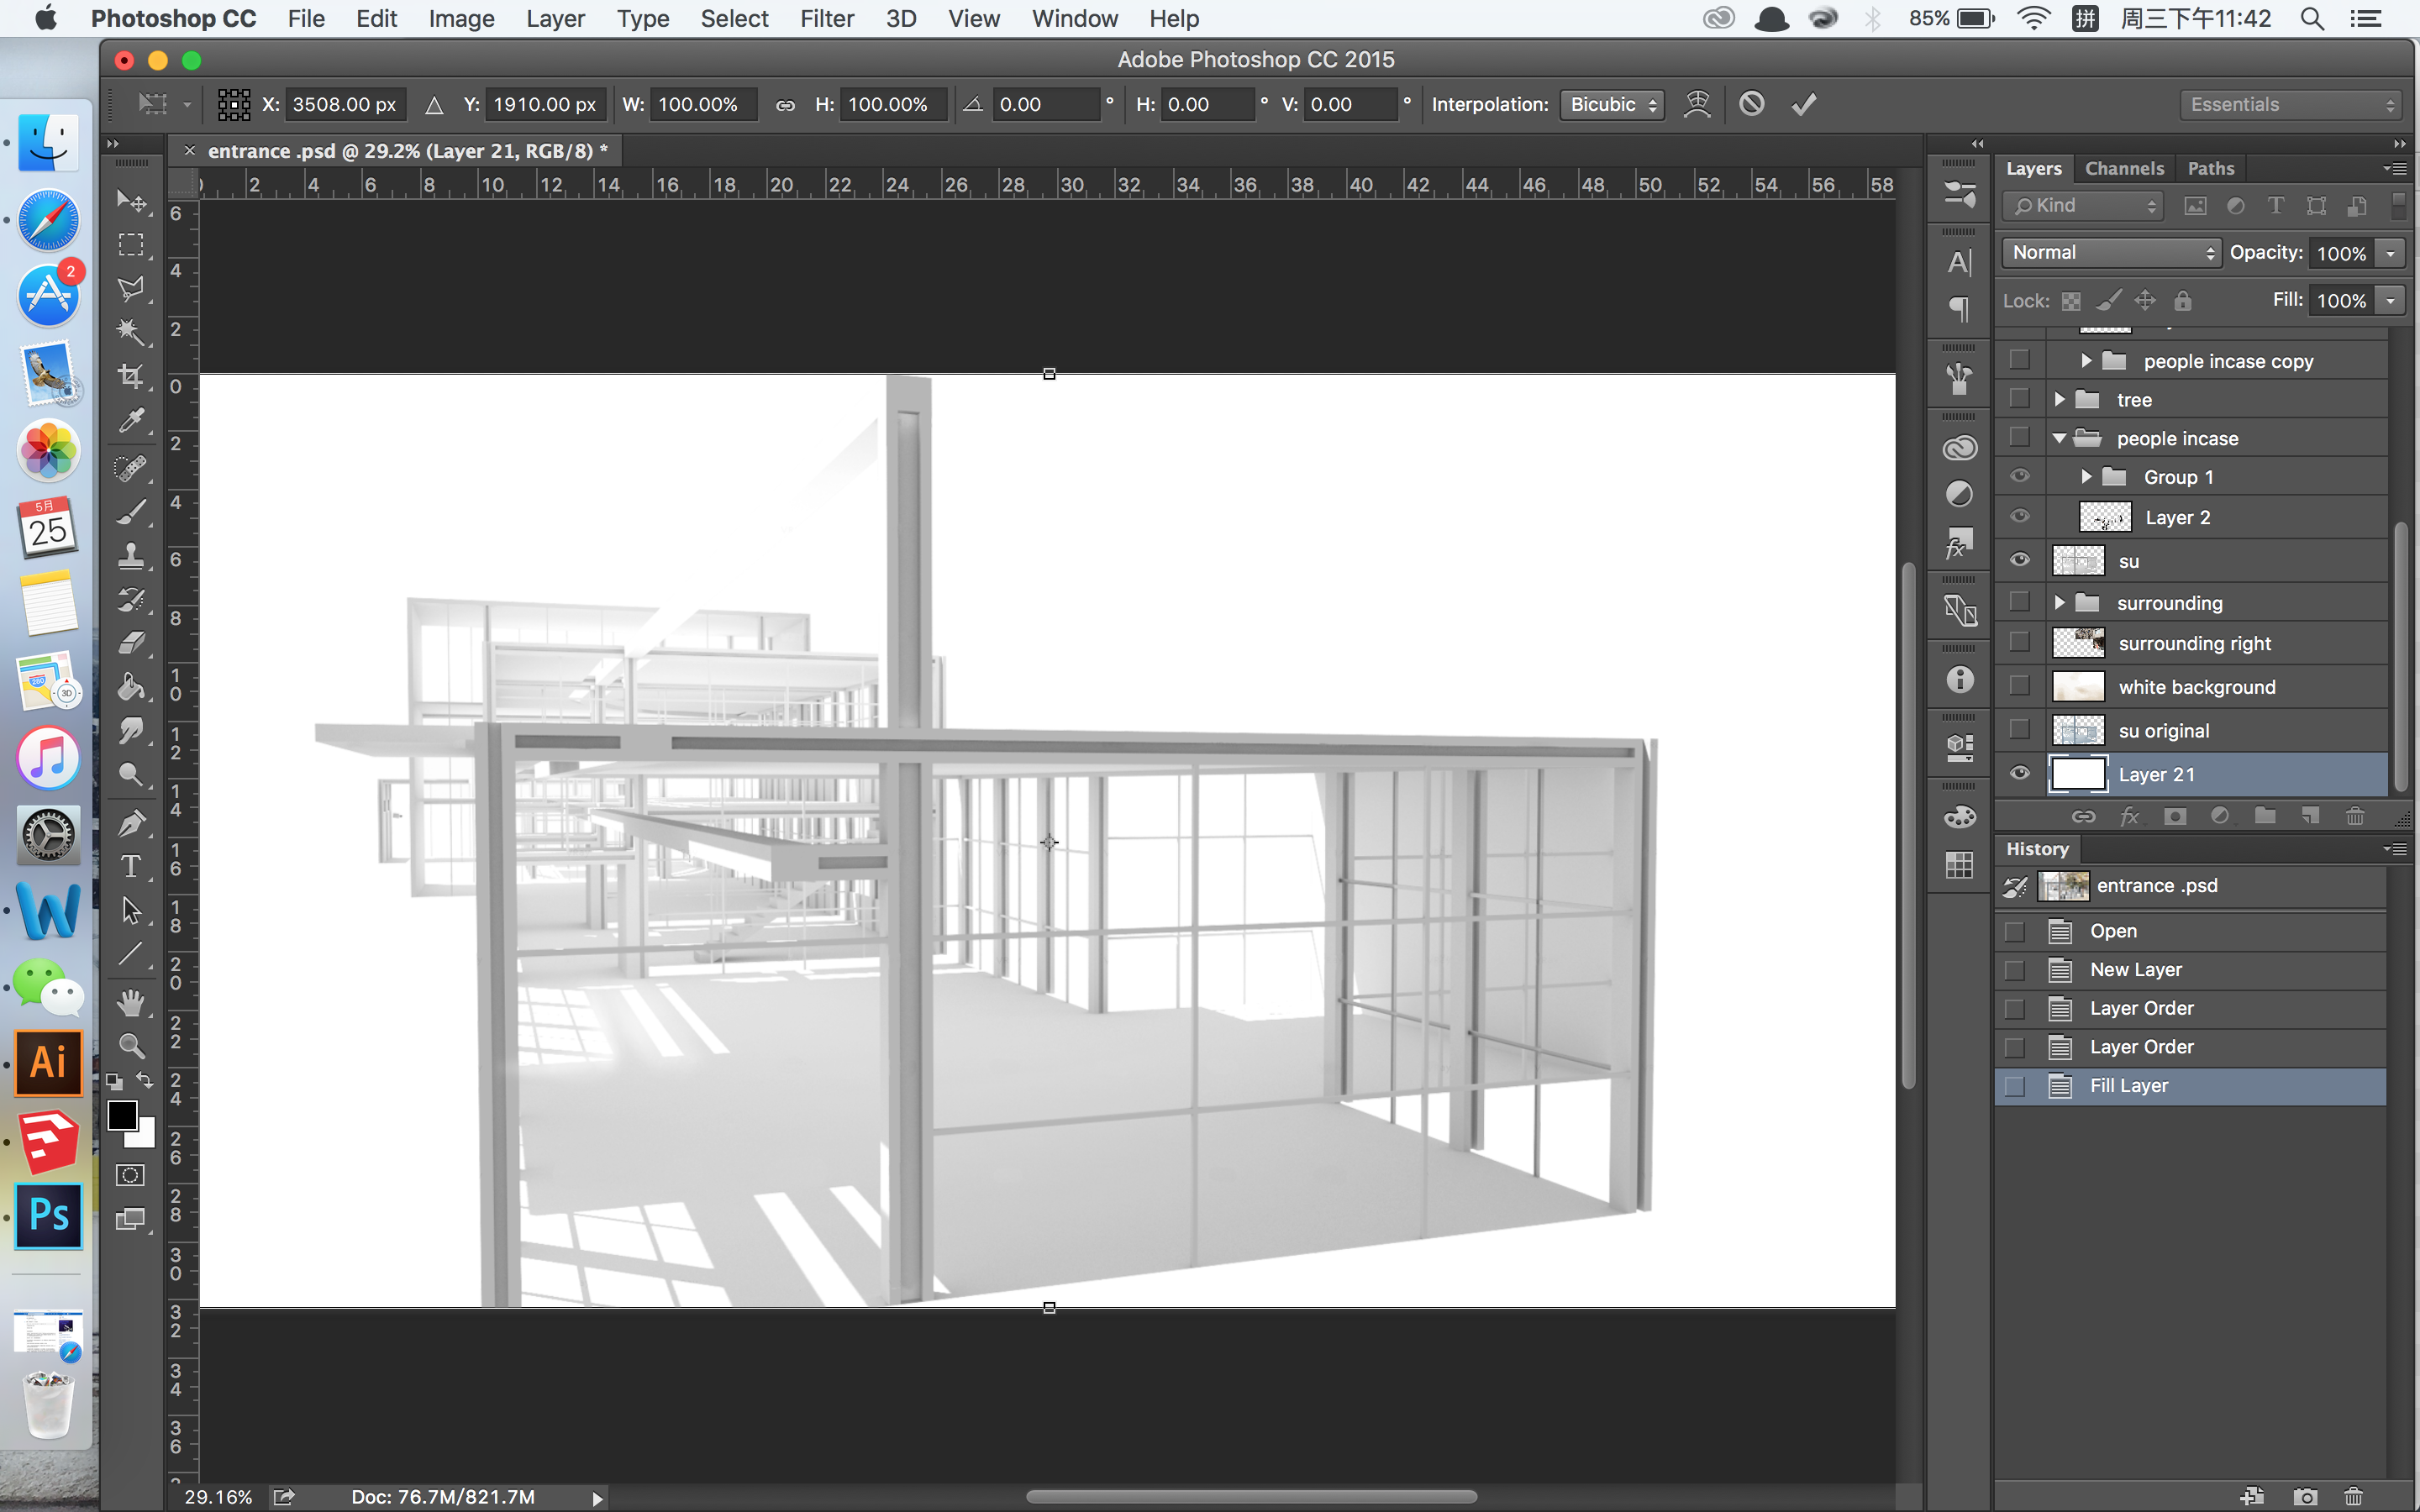Select the Rectangular Marquee tool

131,245
